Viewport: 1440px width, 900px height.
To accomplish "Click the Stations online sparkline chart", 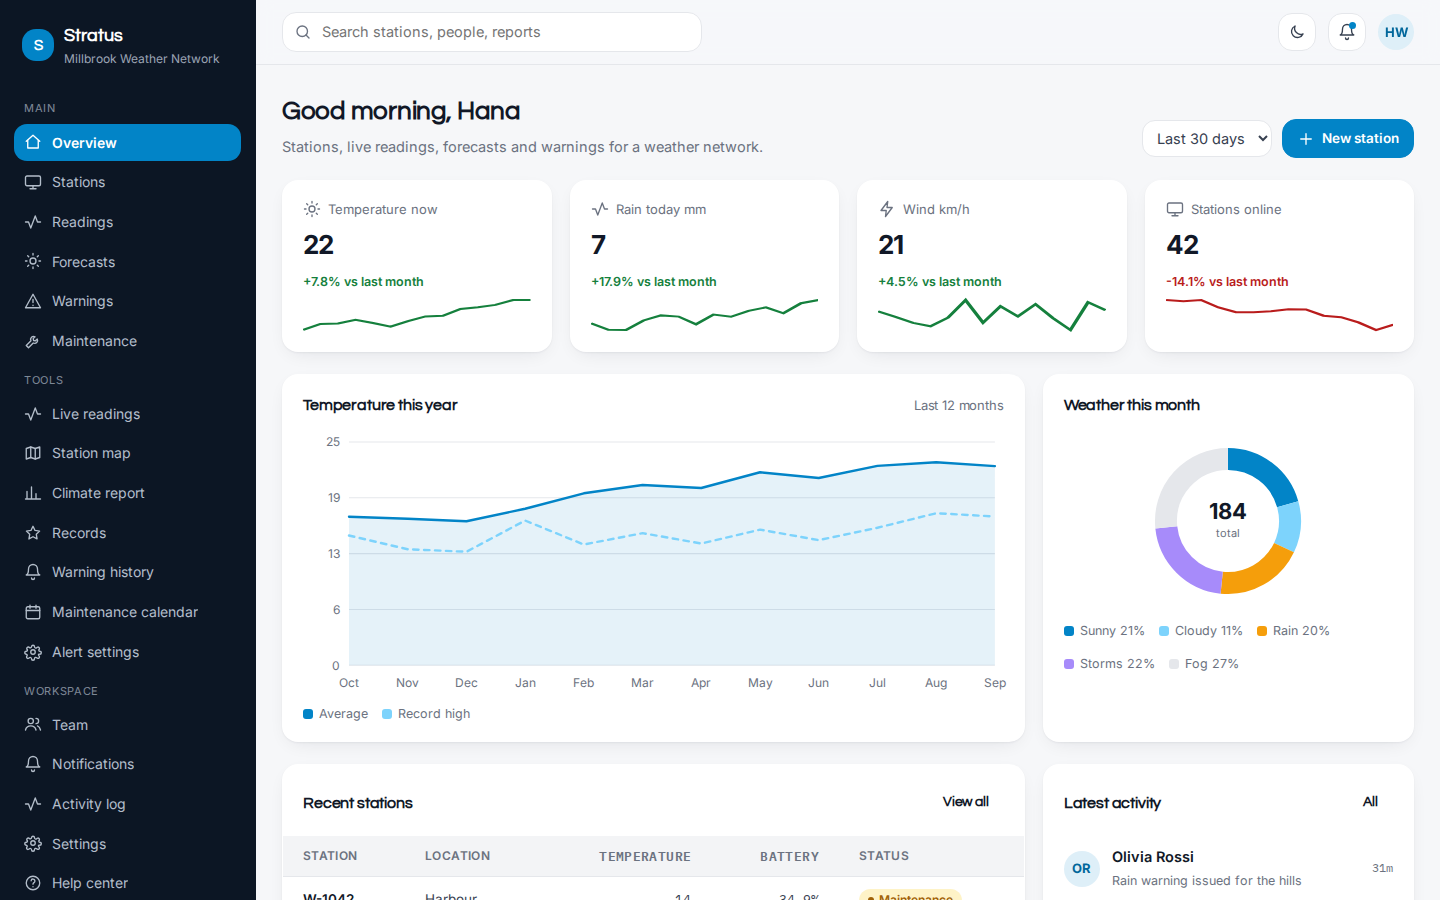I will click(x=1279, y=315).
